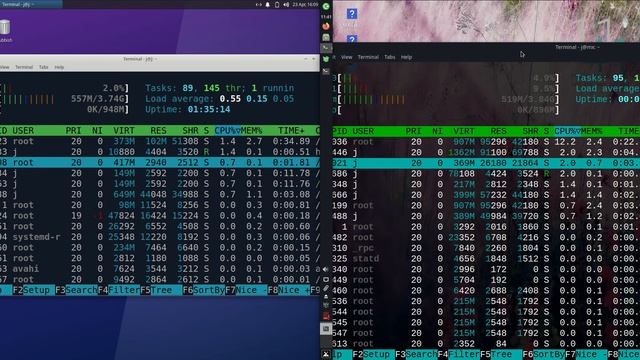Open the Tabs menu in the right terminal window
640x360 pixels.
389,57
